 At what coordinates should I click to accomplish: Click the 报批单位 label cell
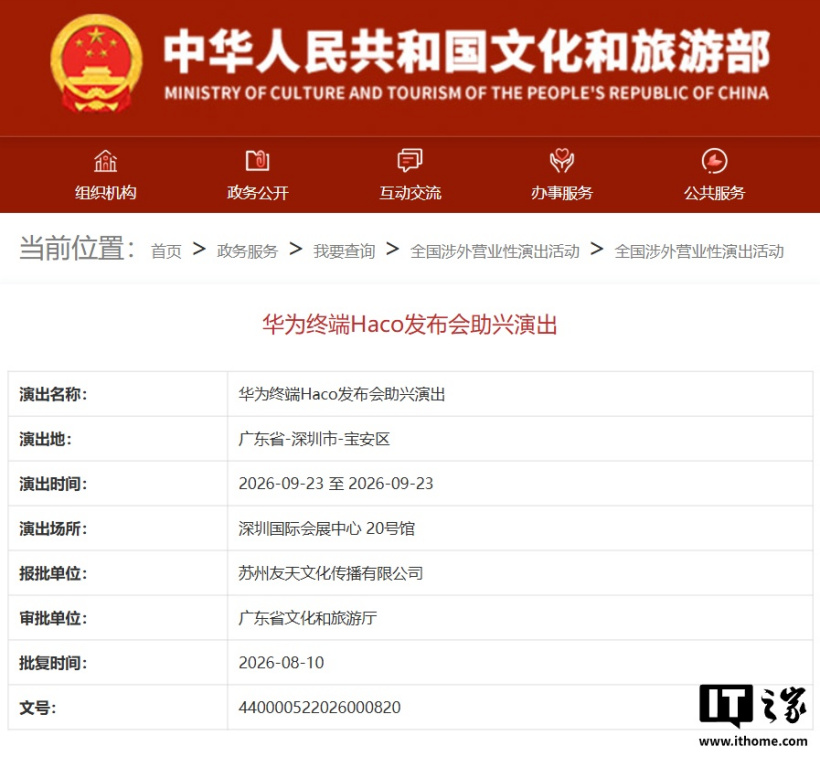[x=118, y=574]
